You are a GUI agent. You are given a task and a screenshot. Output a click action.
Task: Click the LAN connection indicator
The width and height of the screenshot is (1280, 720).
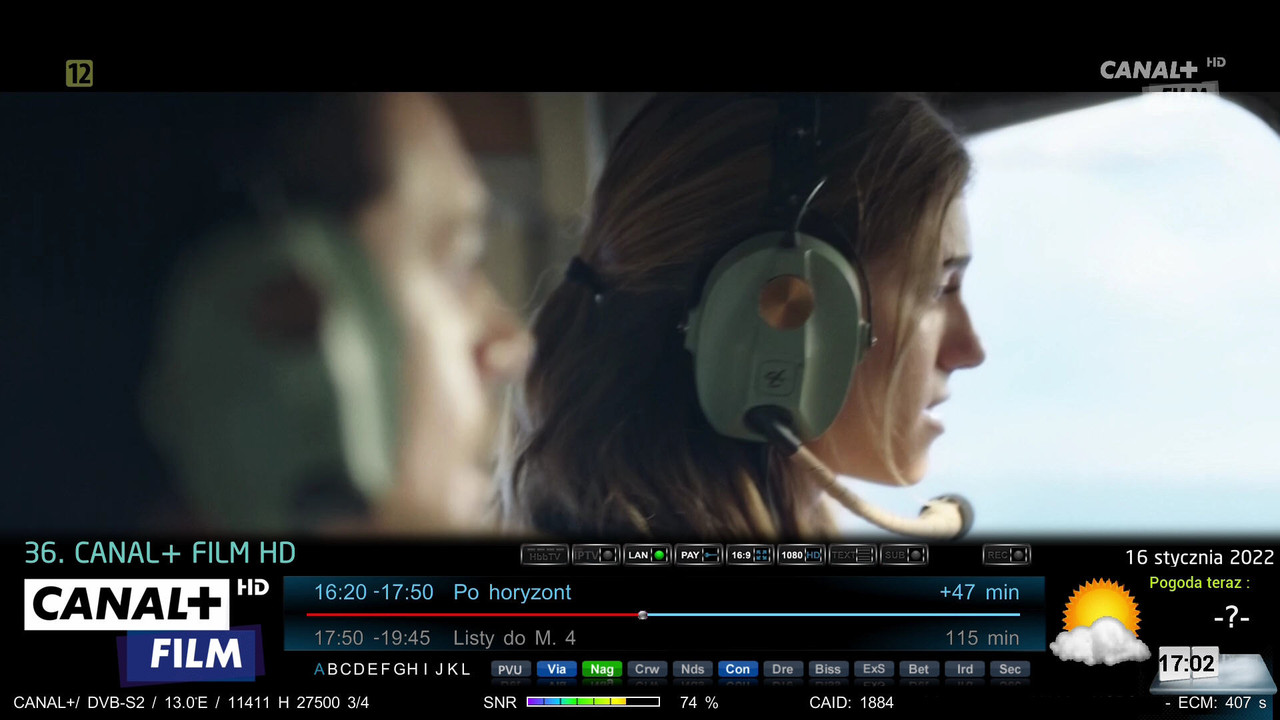(x=647, y=554)
